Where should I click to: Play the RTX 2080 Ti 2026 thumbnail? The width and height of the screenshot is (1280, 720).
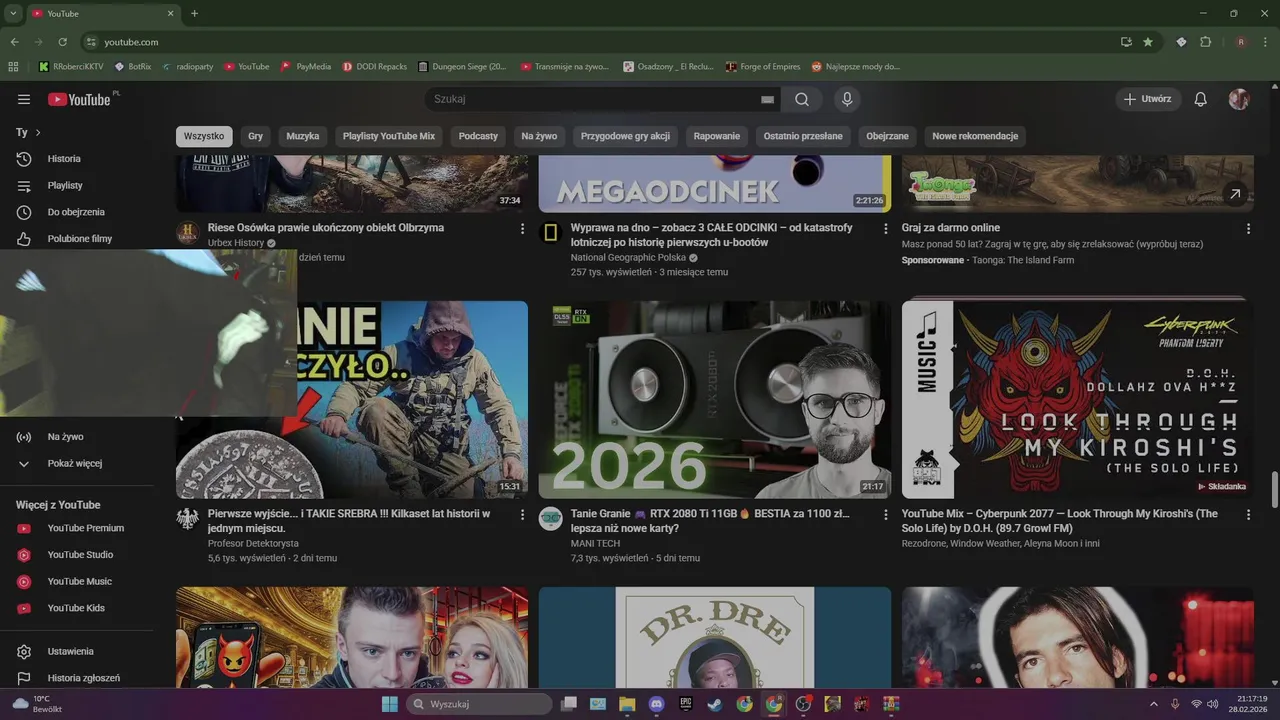pyautogui.click(x=715, y=400)
